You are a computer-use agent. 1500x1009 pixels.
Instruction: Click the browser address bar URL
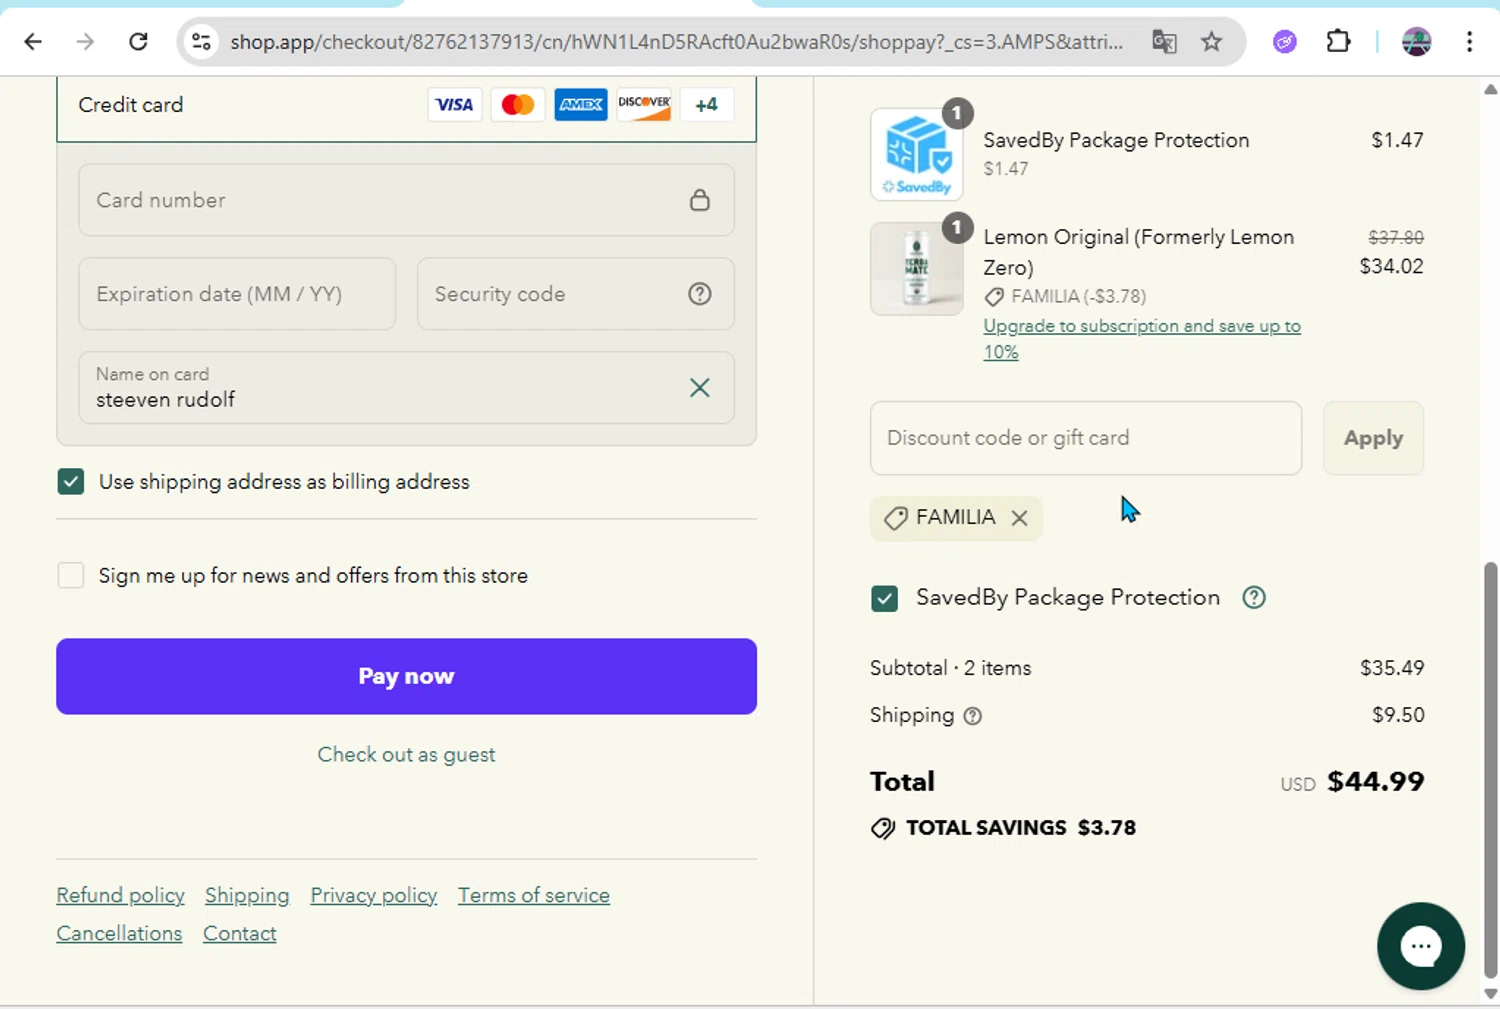(676, 41)
